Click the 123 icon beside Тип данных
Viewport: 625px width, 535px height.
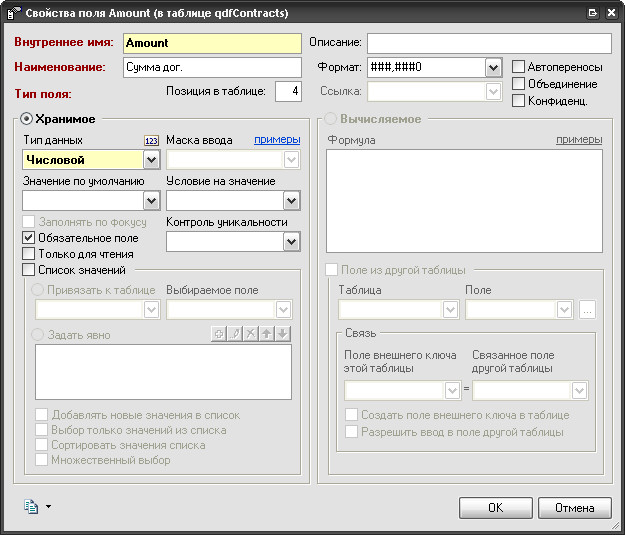pyautogui.click(x=151, y=141)
